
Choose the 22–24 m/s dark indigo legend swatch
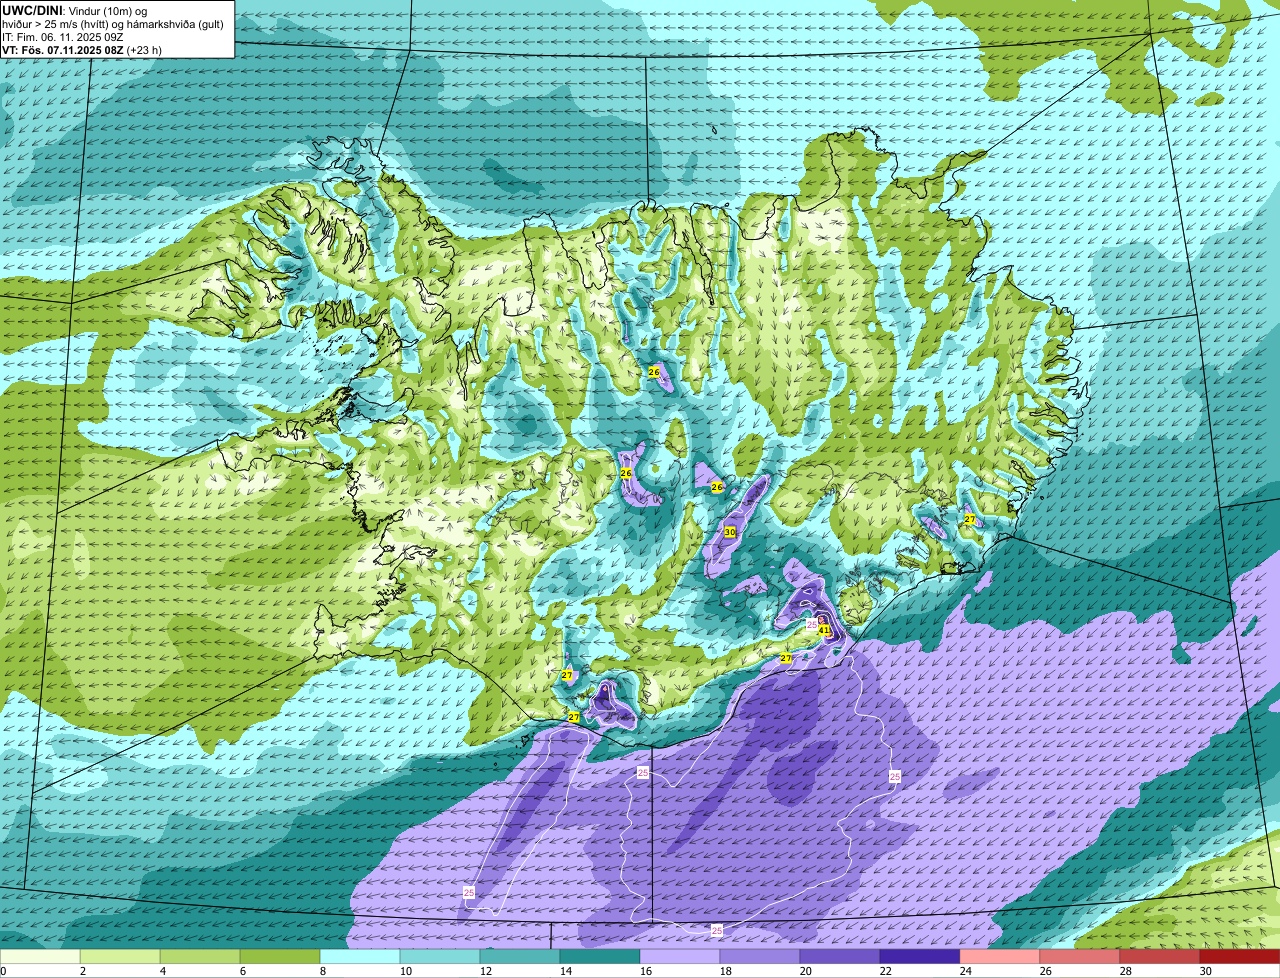(x=920, y=957)
